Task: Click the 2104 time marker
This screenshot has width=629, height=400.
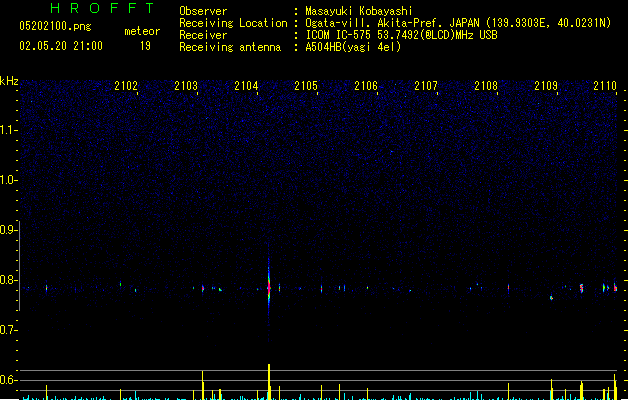Action: 246,86
